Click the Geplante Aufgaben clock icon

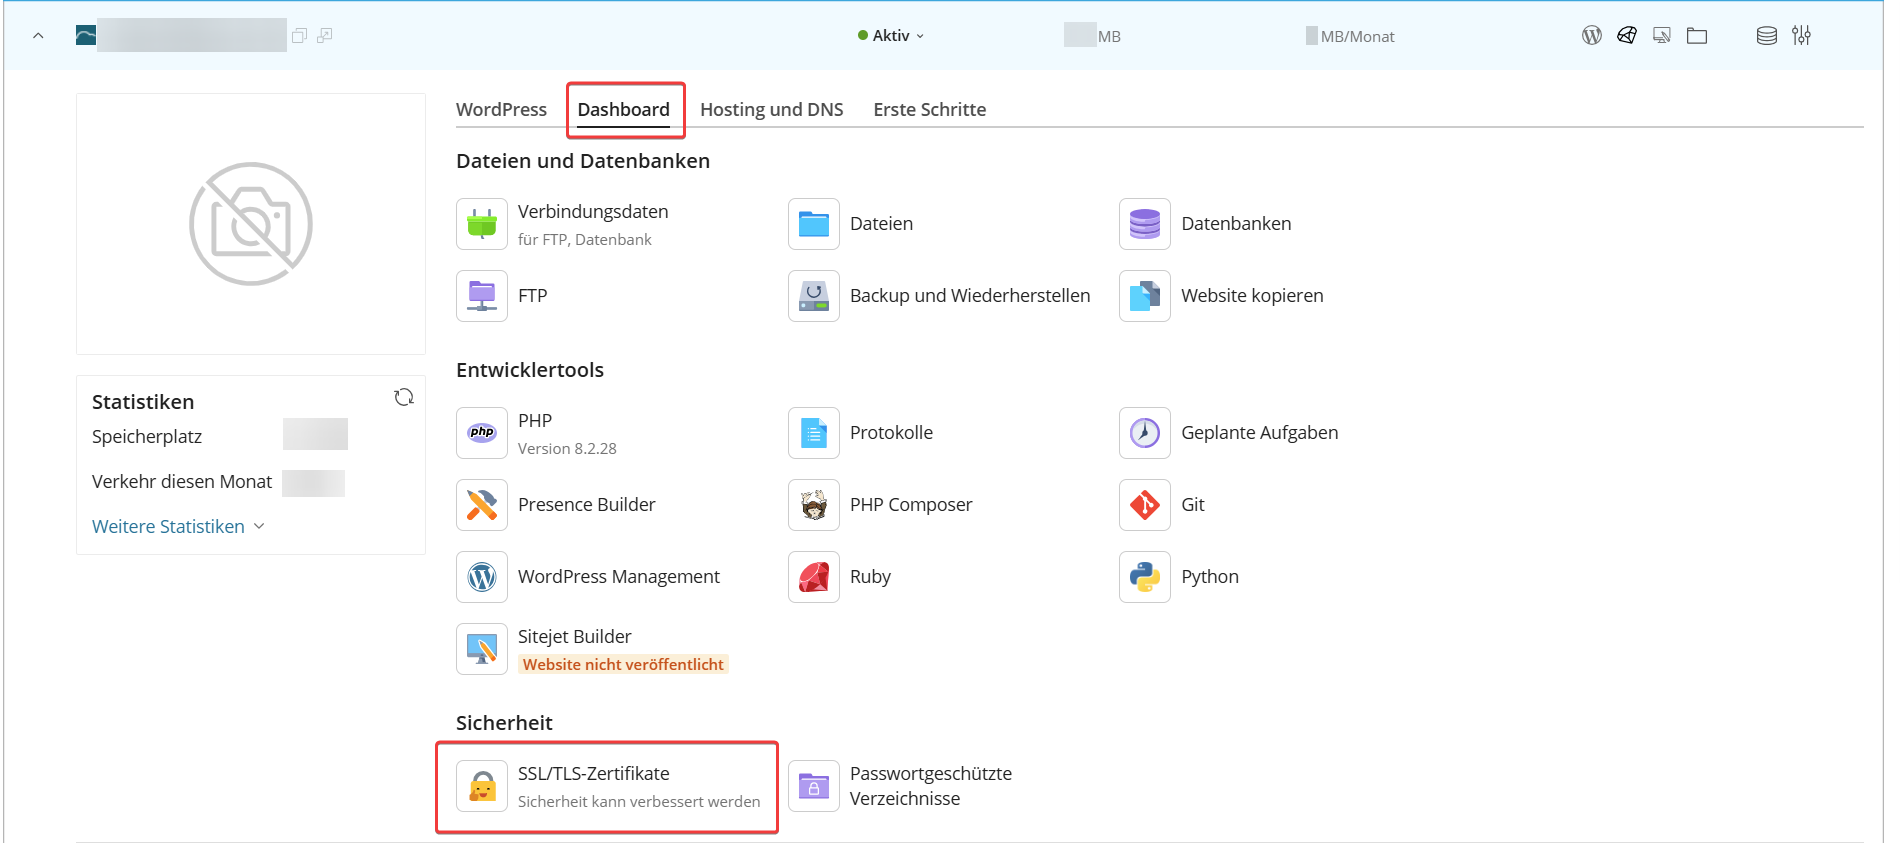[x=1145, y=433]
